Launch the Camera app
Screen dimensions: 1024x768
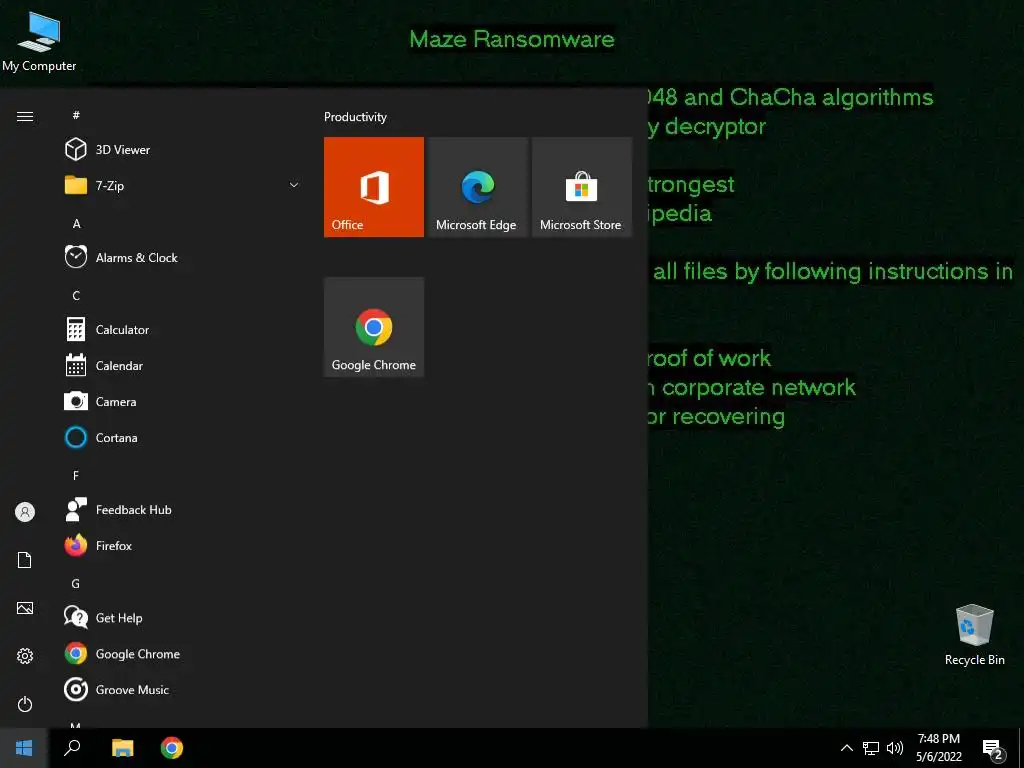pyautogui.click(x=182, y=401)
